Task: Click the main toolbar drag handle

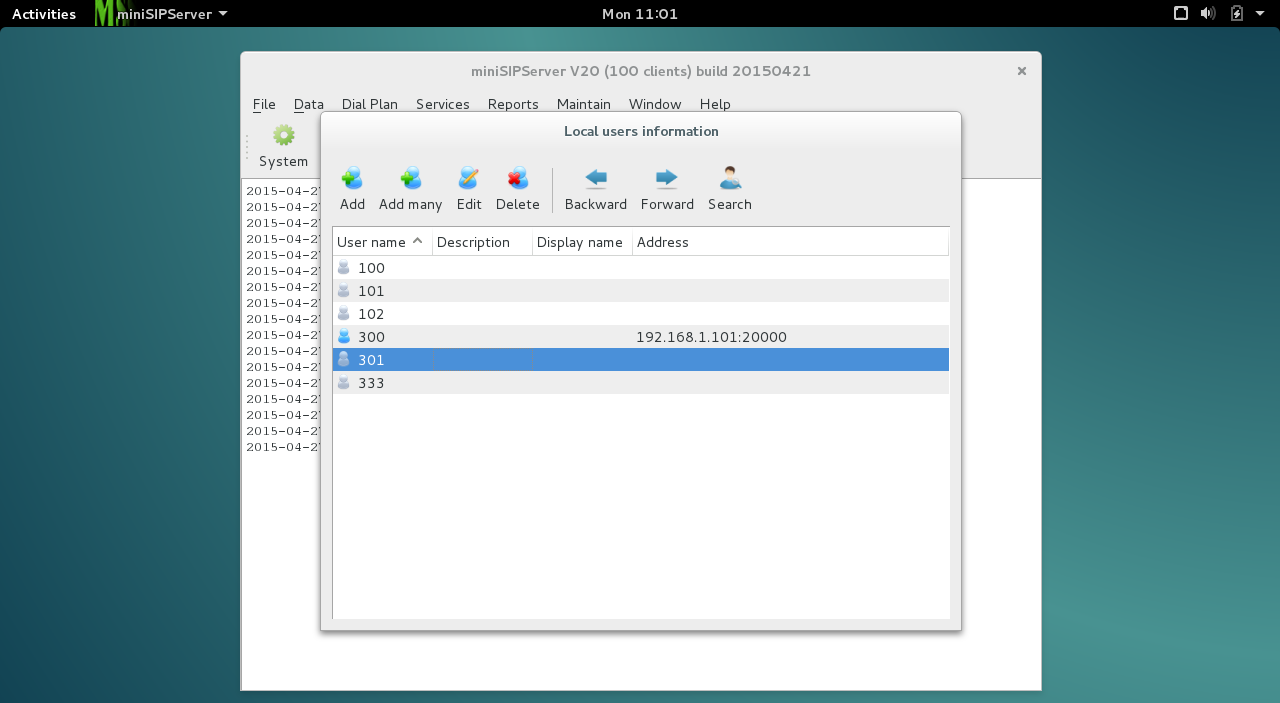Action: [x=247, y=147]
